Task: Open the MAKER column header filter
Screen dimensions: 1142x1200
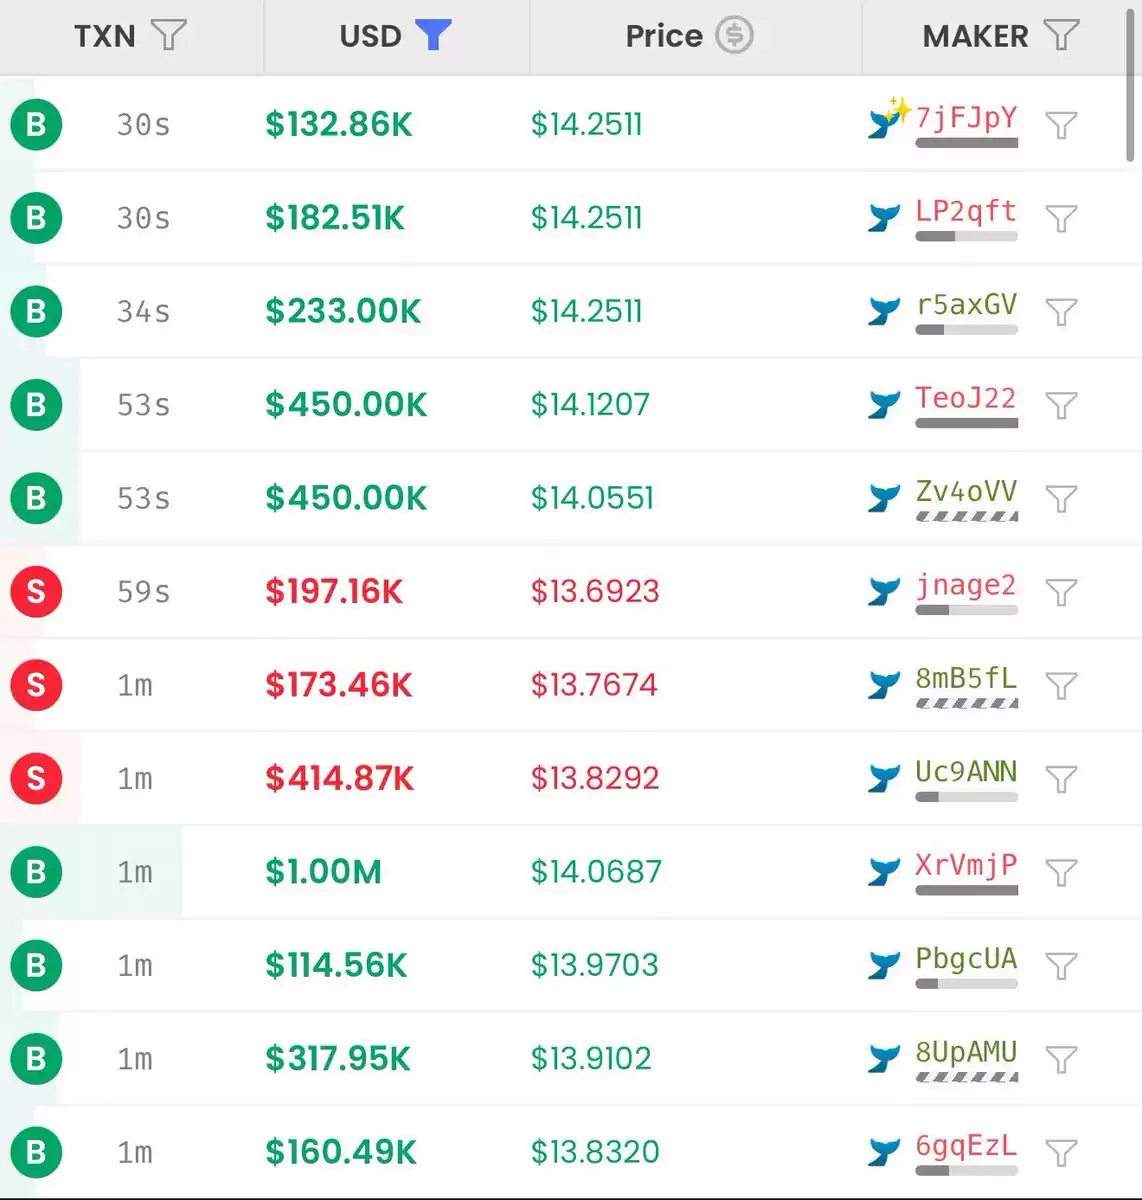Action: pos(1061,35)
